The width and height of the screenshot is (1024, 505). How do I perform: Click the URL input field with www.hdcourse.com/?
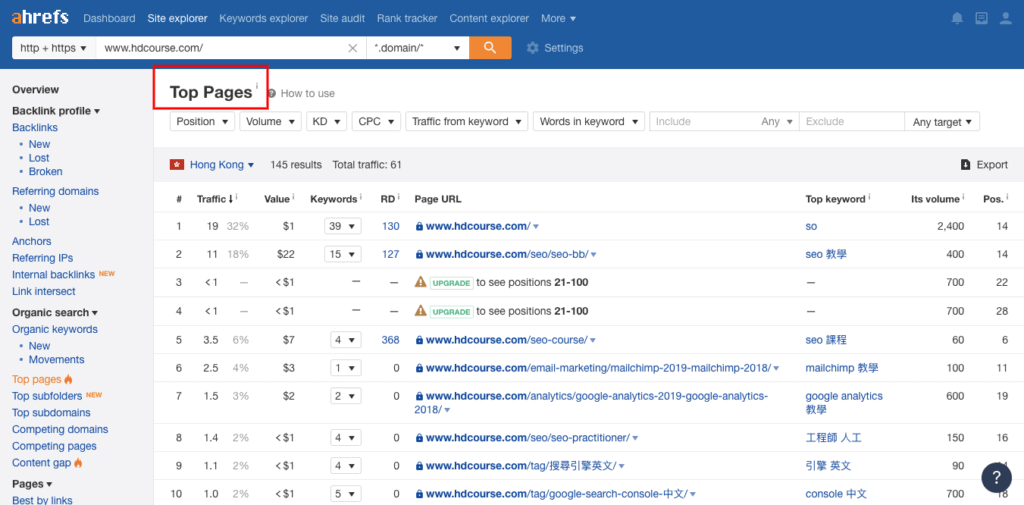[x=221, y=48]
